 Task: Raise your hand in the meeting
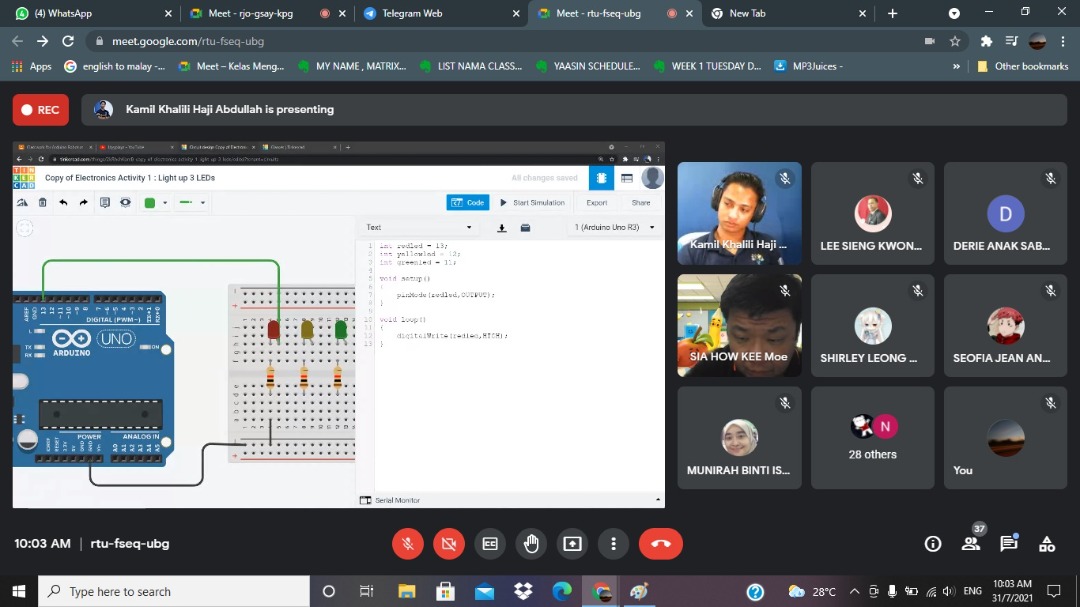point(531,544)
